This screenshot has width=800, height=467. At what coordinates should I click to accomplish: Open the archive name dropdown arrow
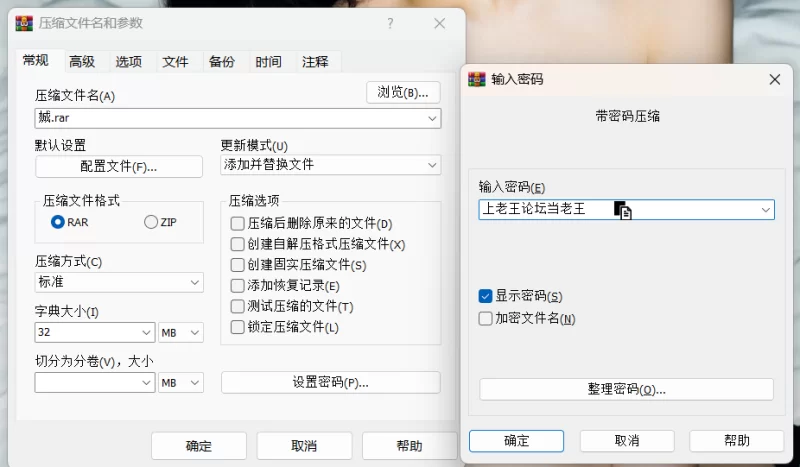tap(432, 118)
